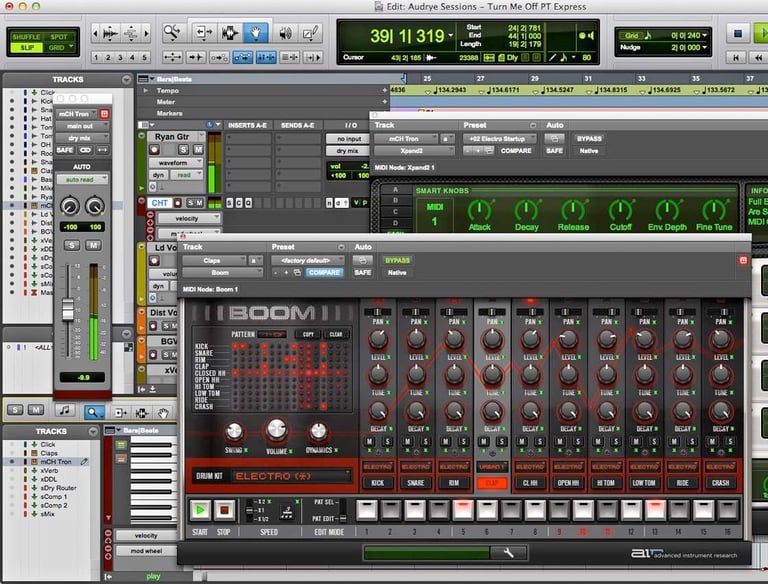Click COPY pattern button in Boom

click(308, 334)
